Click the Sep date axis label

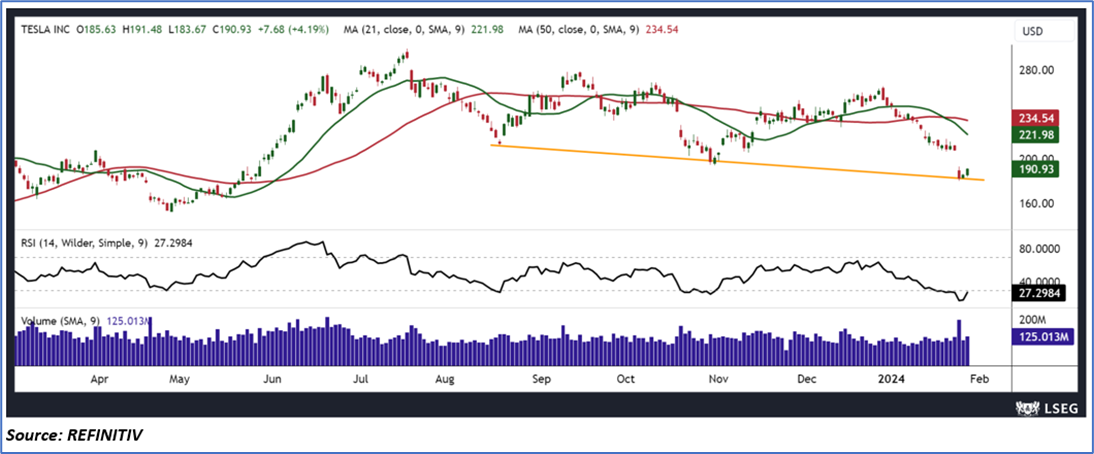pyautogui.click(x=541, y=380)
